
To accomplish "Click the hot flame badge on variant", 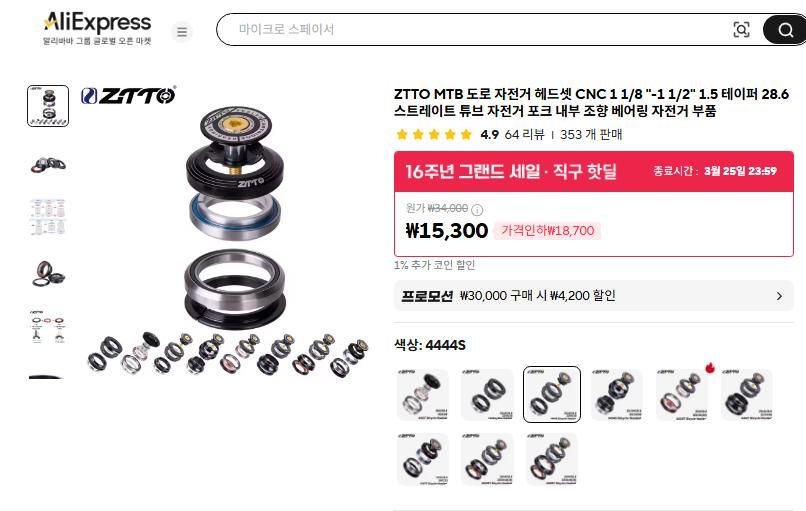I will pyautogui.click(x=710, y=367).
